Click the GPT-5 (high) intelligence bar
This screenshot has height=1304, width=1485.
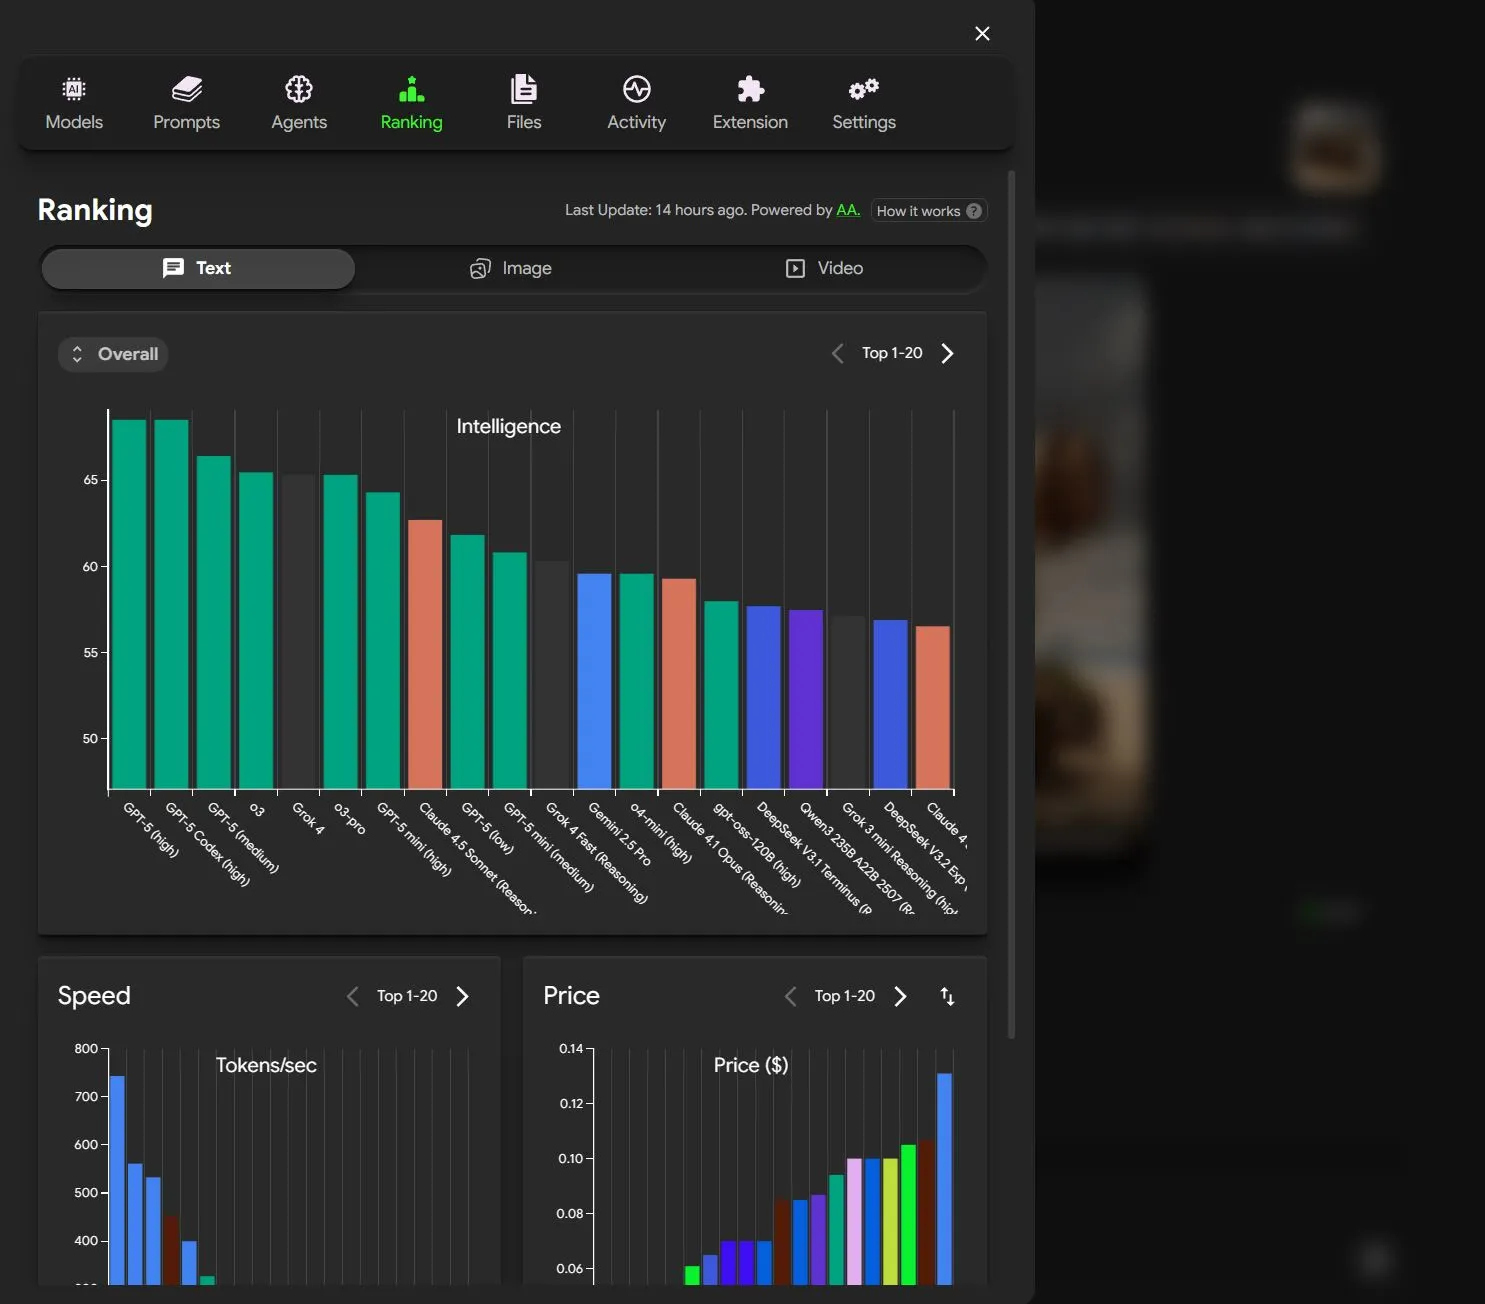(x=128, y=600)
